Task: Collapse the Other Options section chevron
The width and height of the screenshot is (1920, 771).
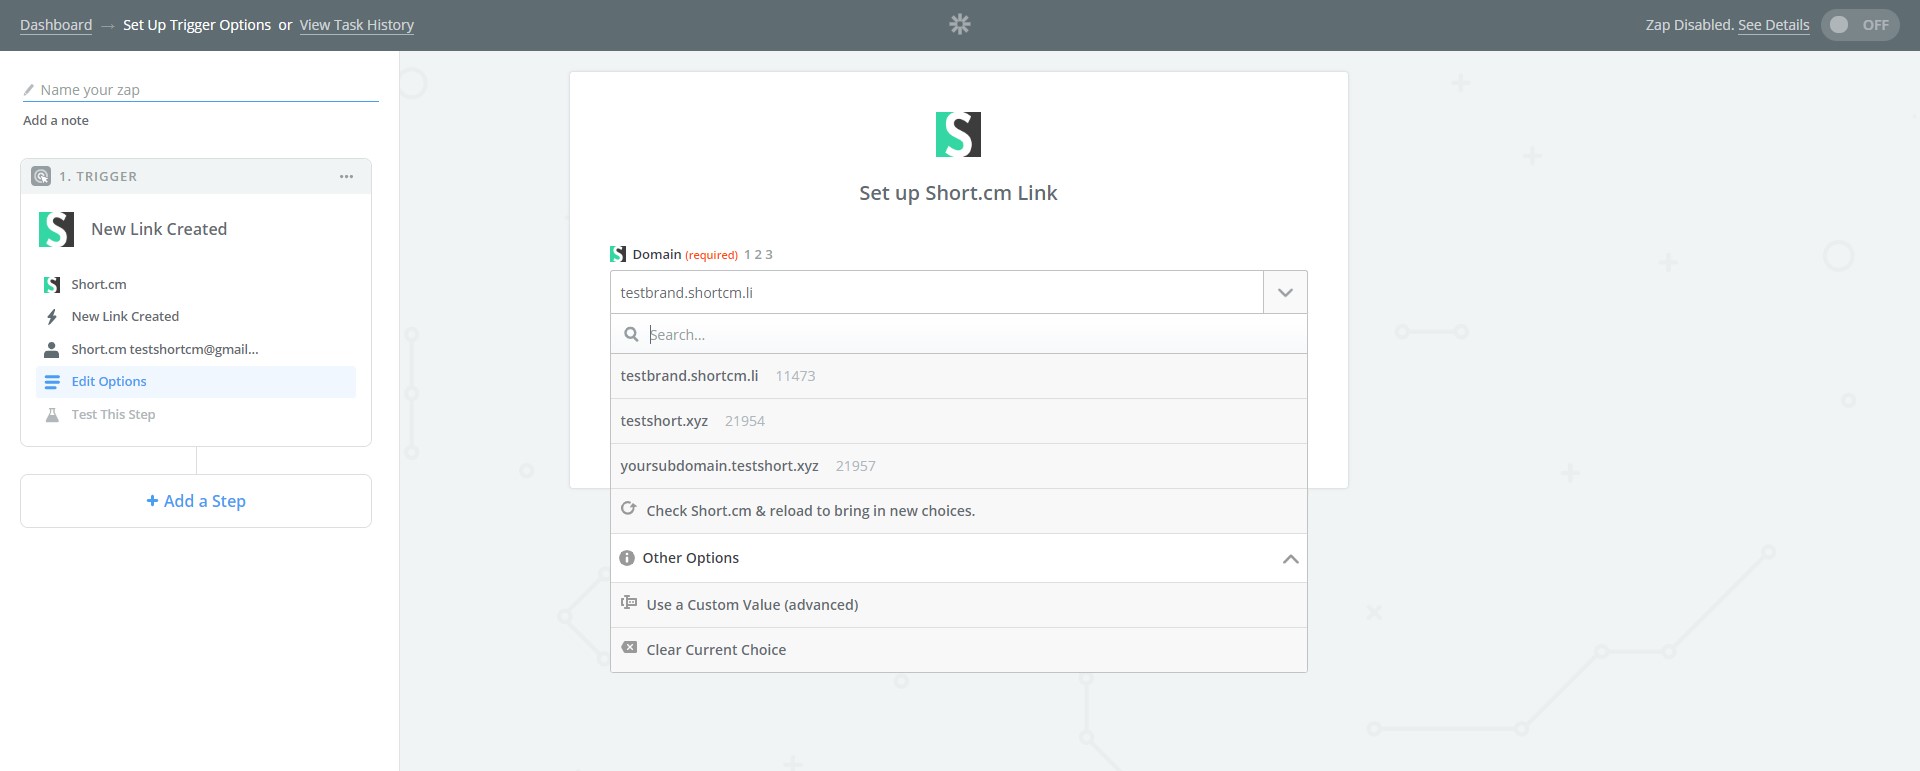Action: pos(1290,559)
